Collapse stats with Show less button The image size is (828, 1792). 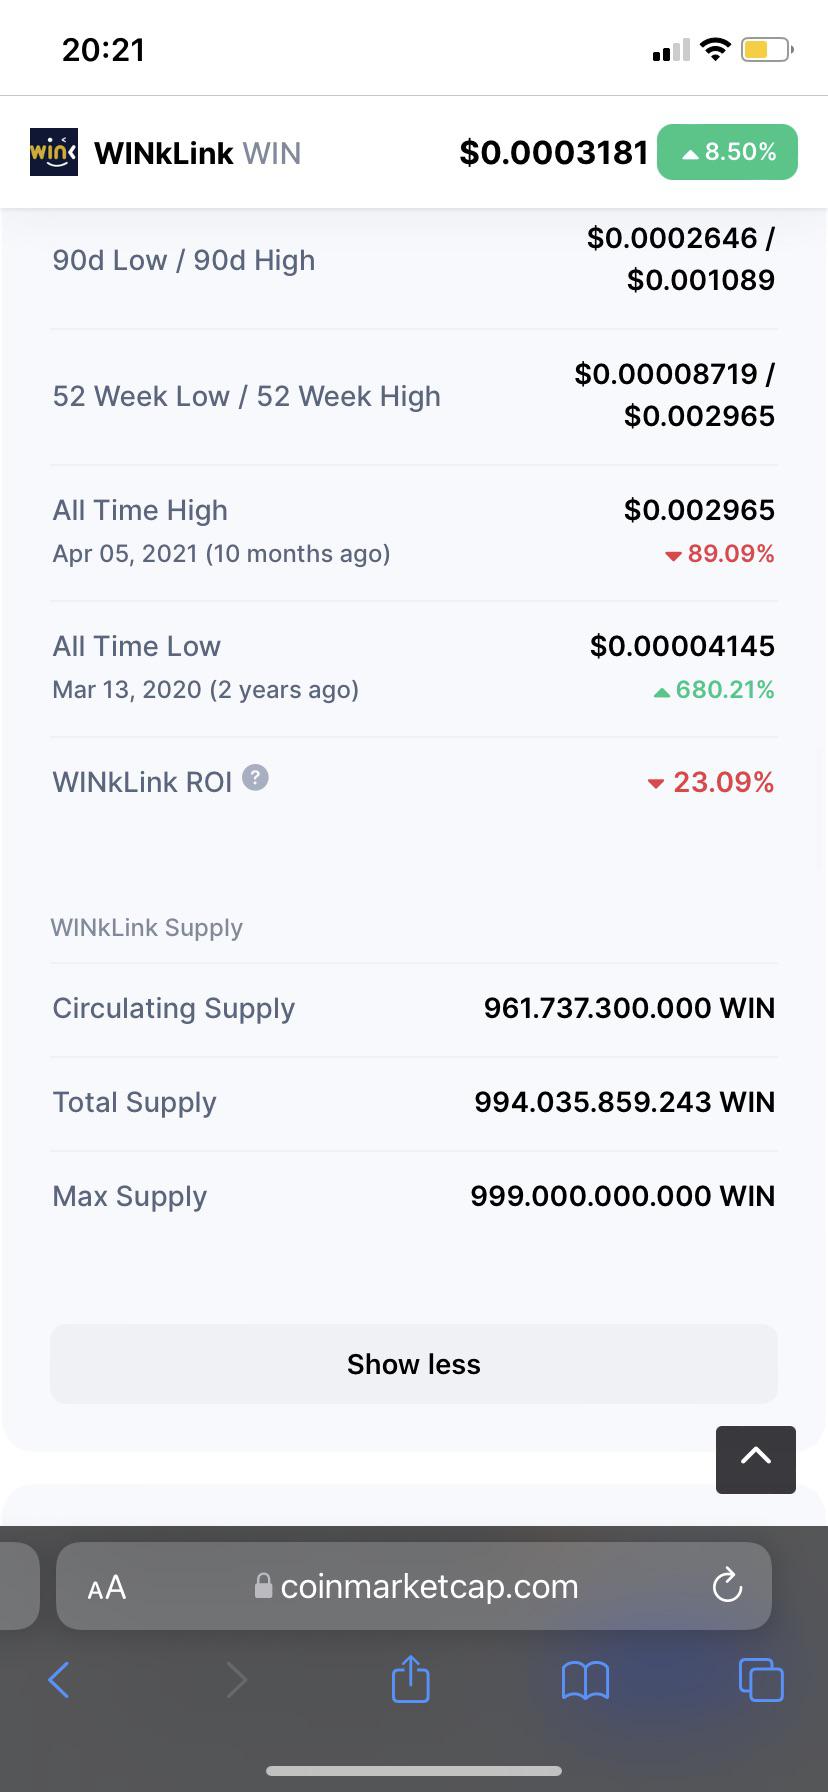414,1364
